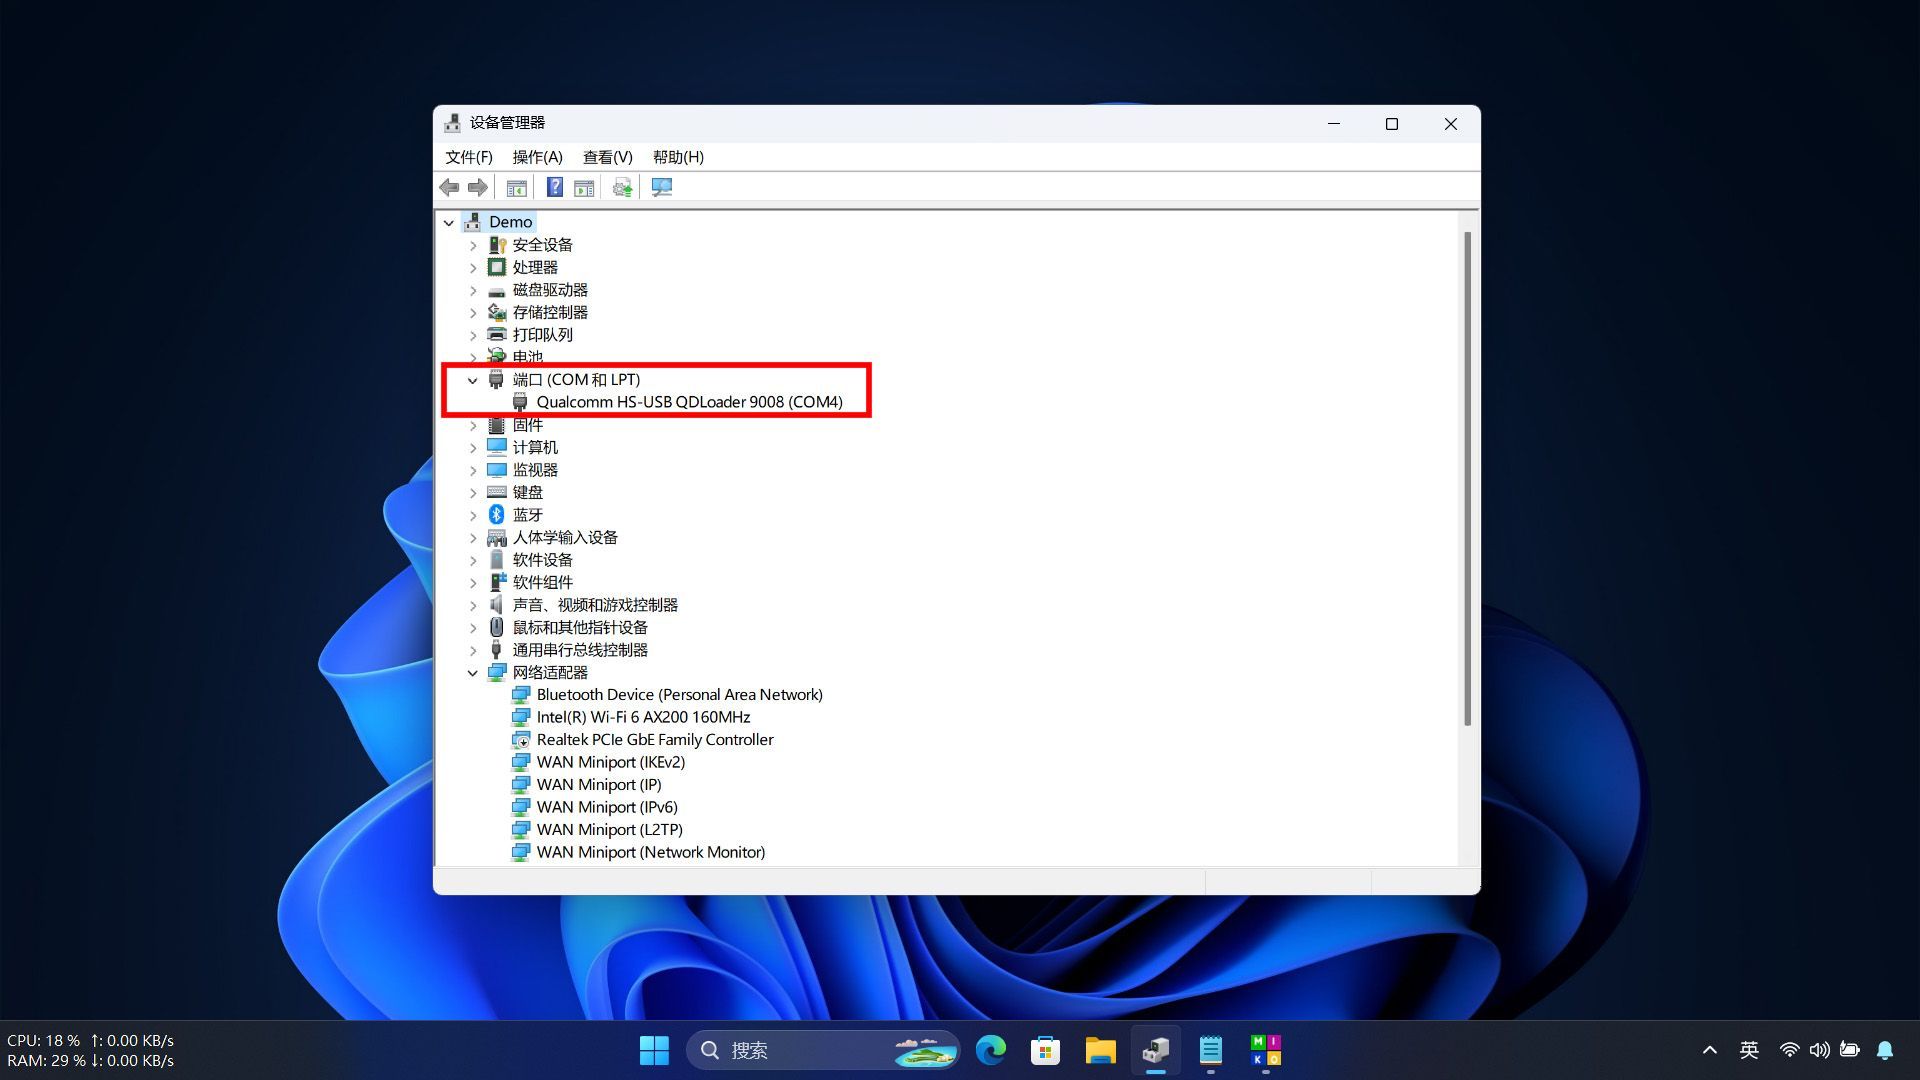Click the Back arrow in toolbar
Screen dimensions: 1920x1080
point(449,187)
